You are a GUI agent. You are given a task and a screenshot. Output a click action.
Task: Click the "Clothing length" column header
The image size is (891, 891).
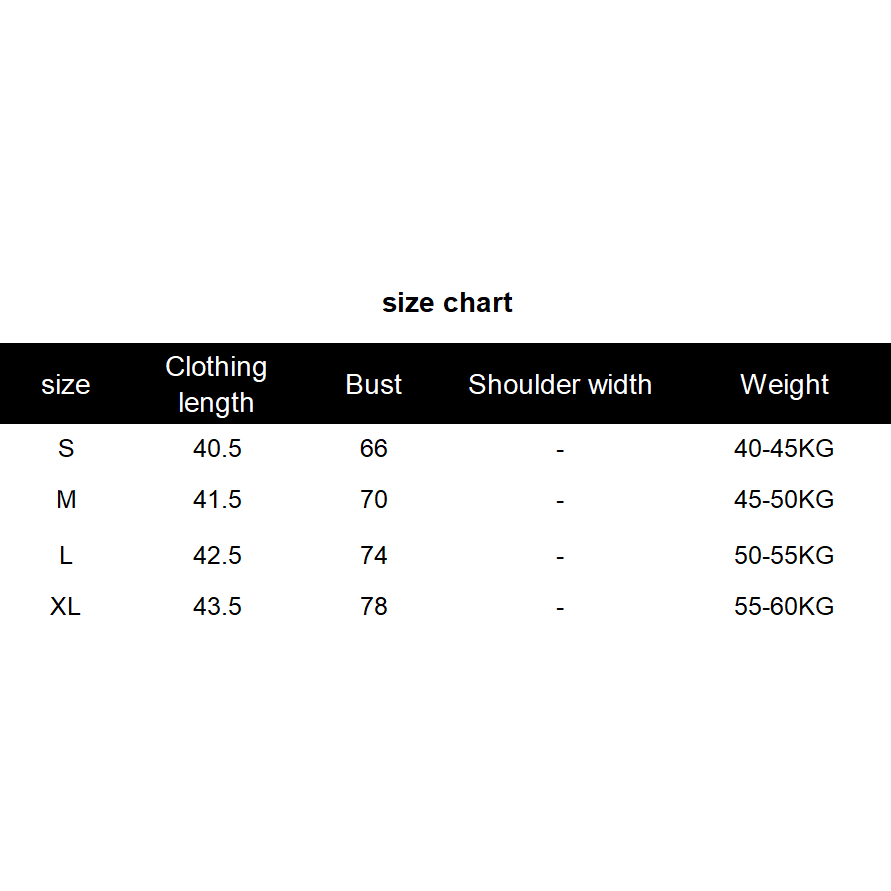[x=216, y=385]
